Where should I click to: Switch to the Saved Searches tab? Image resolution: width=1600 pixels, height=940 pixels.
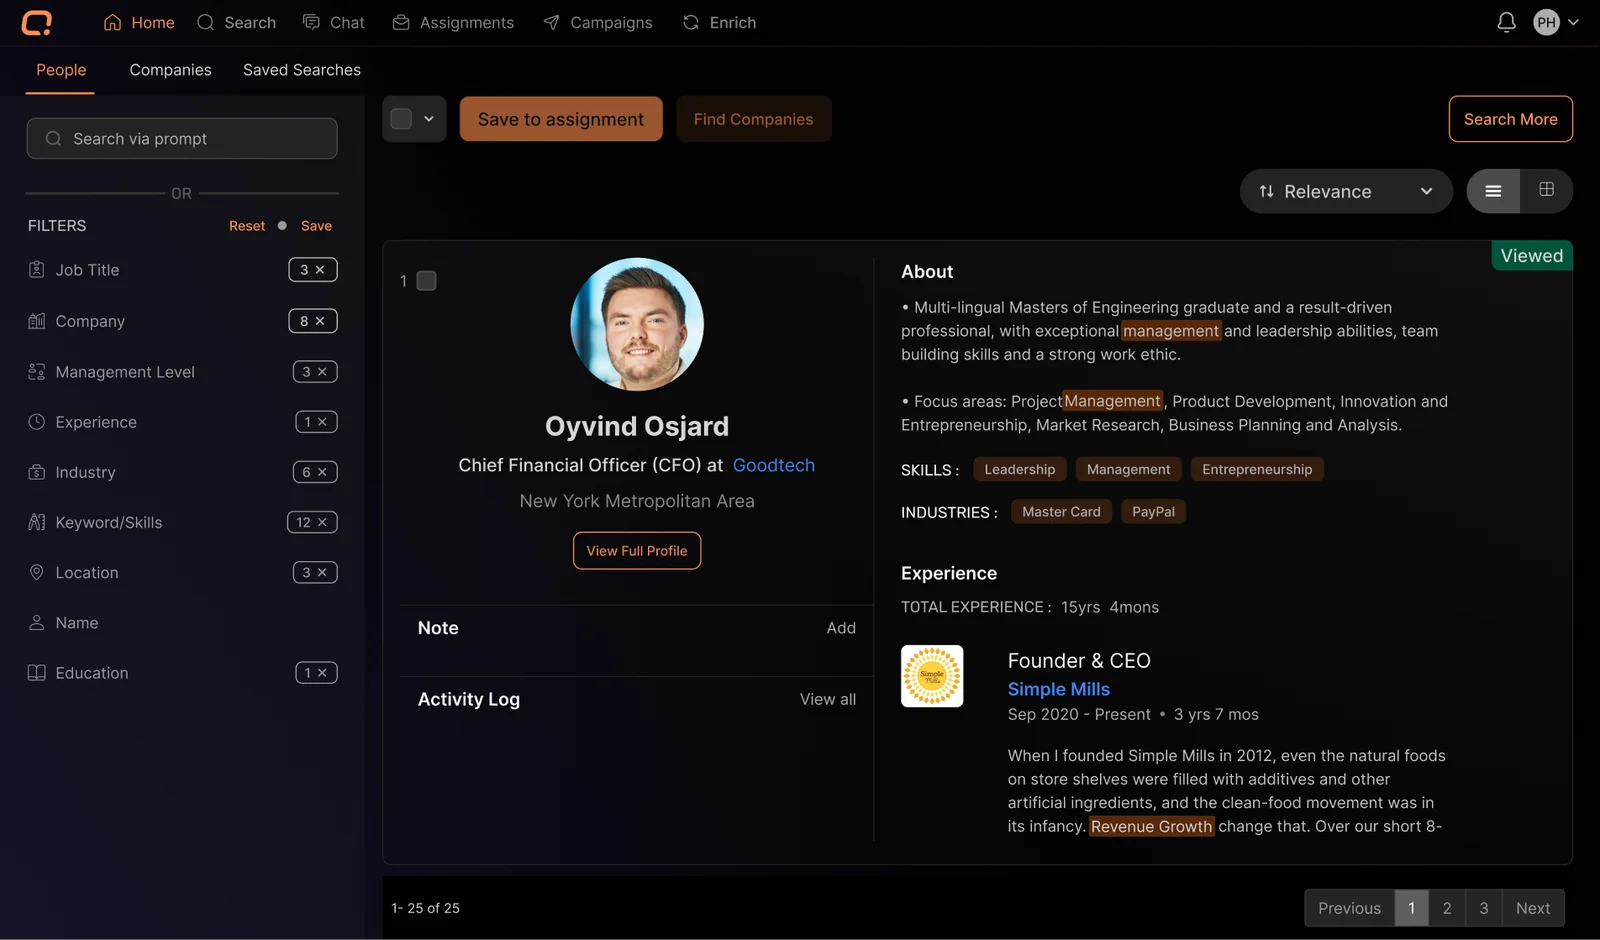[302, 70]
